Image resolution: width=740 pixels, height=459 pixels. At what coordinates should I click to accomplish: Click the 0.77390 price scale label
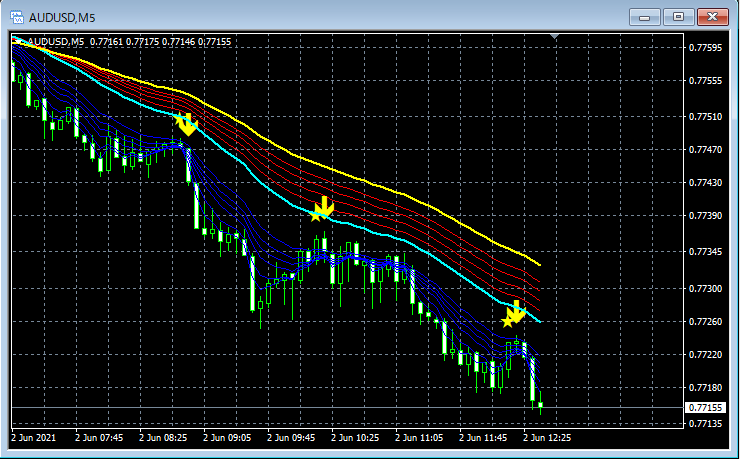click(x=705, y=216)
